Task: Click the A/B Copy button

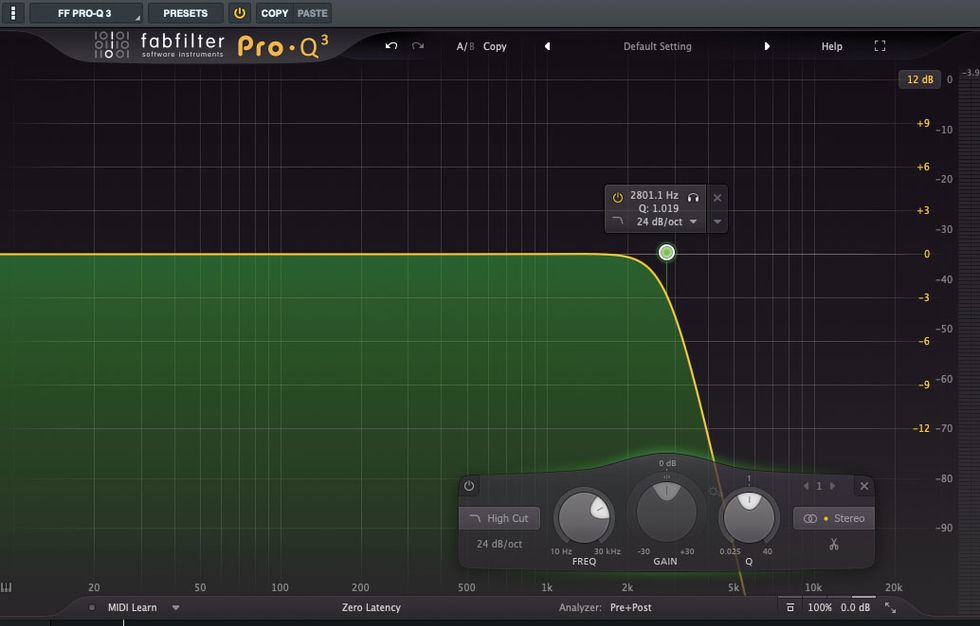Action: (494, 46)
